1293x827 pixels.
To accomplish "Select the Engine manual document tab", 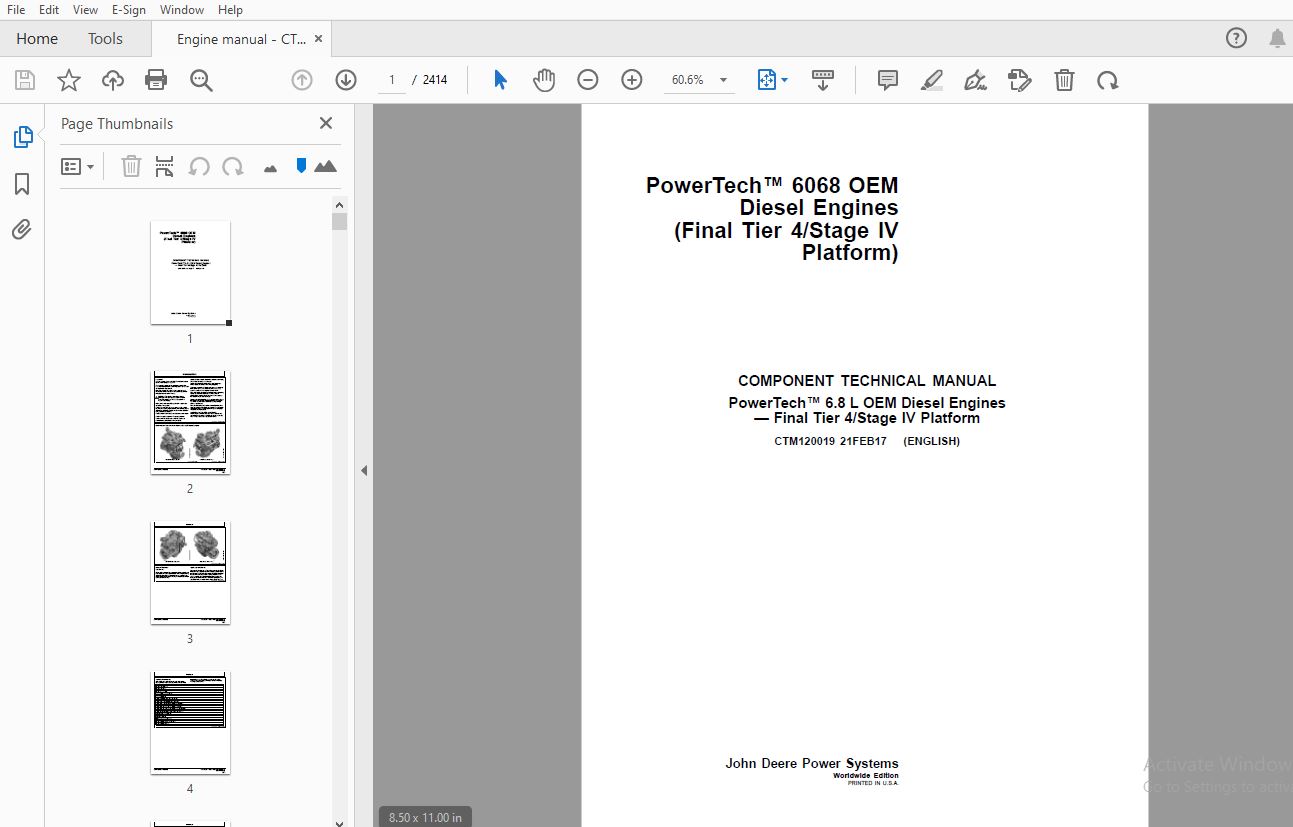I will [x=241, y=40].
